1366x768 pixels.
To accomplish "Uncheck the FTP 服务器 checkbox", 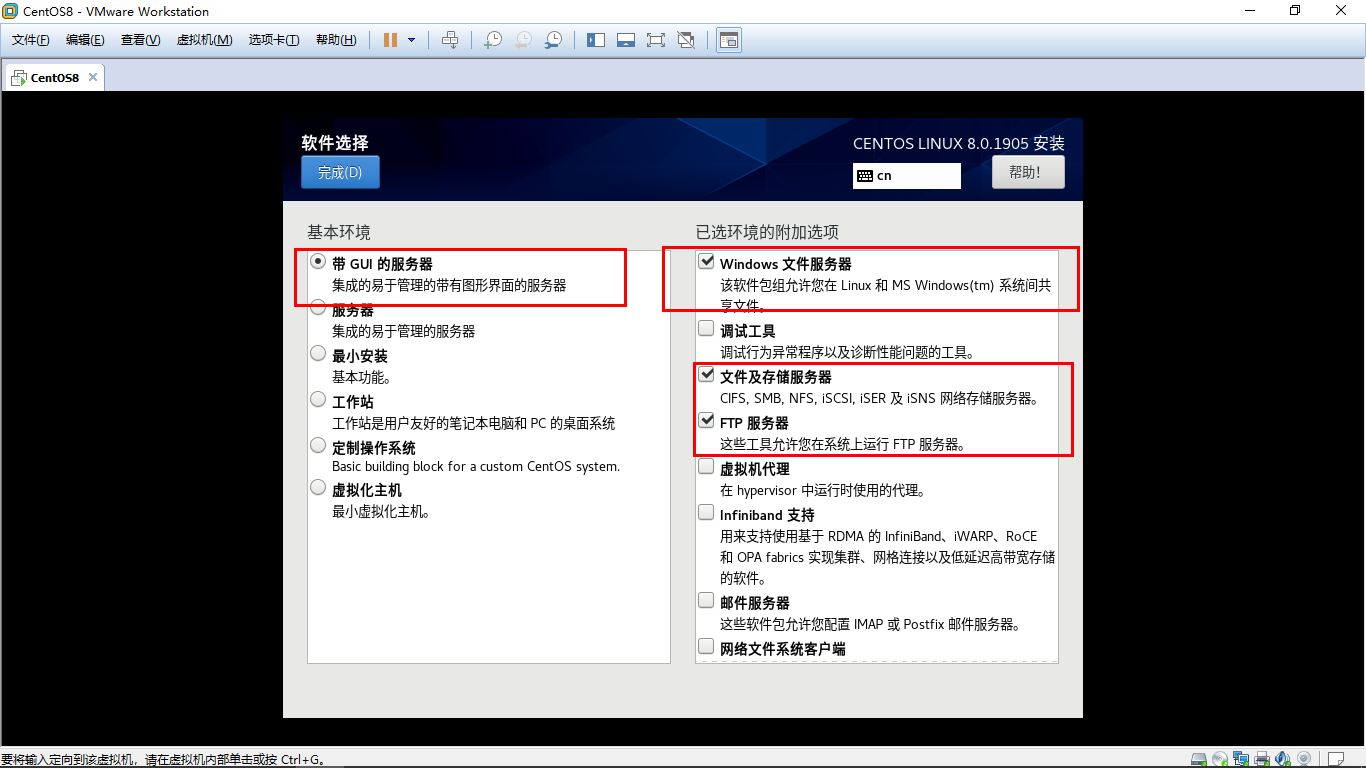I will [707, 421].
